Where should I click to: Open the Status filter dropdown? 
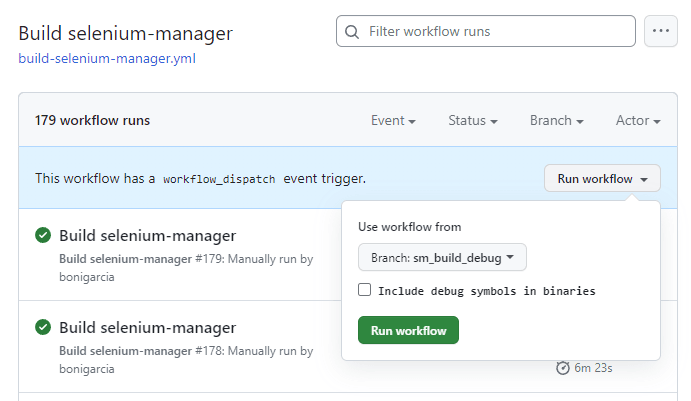473,121
